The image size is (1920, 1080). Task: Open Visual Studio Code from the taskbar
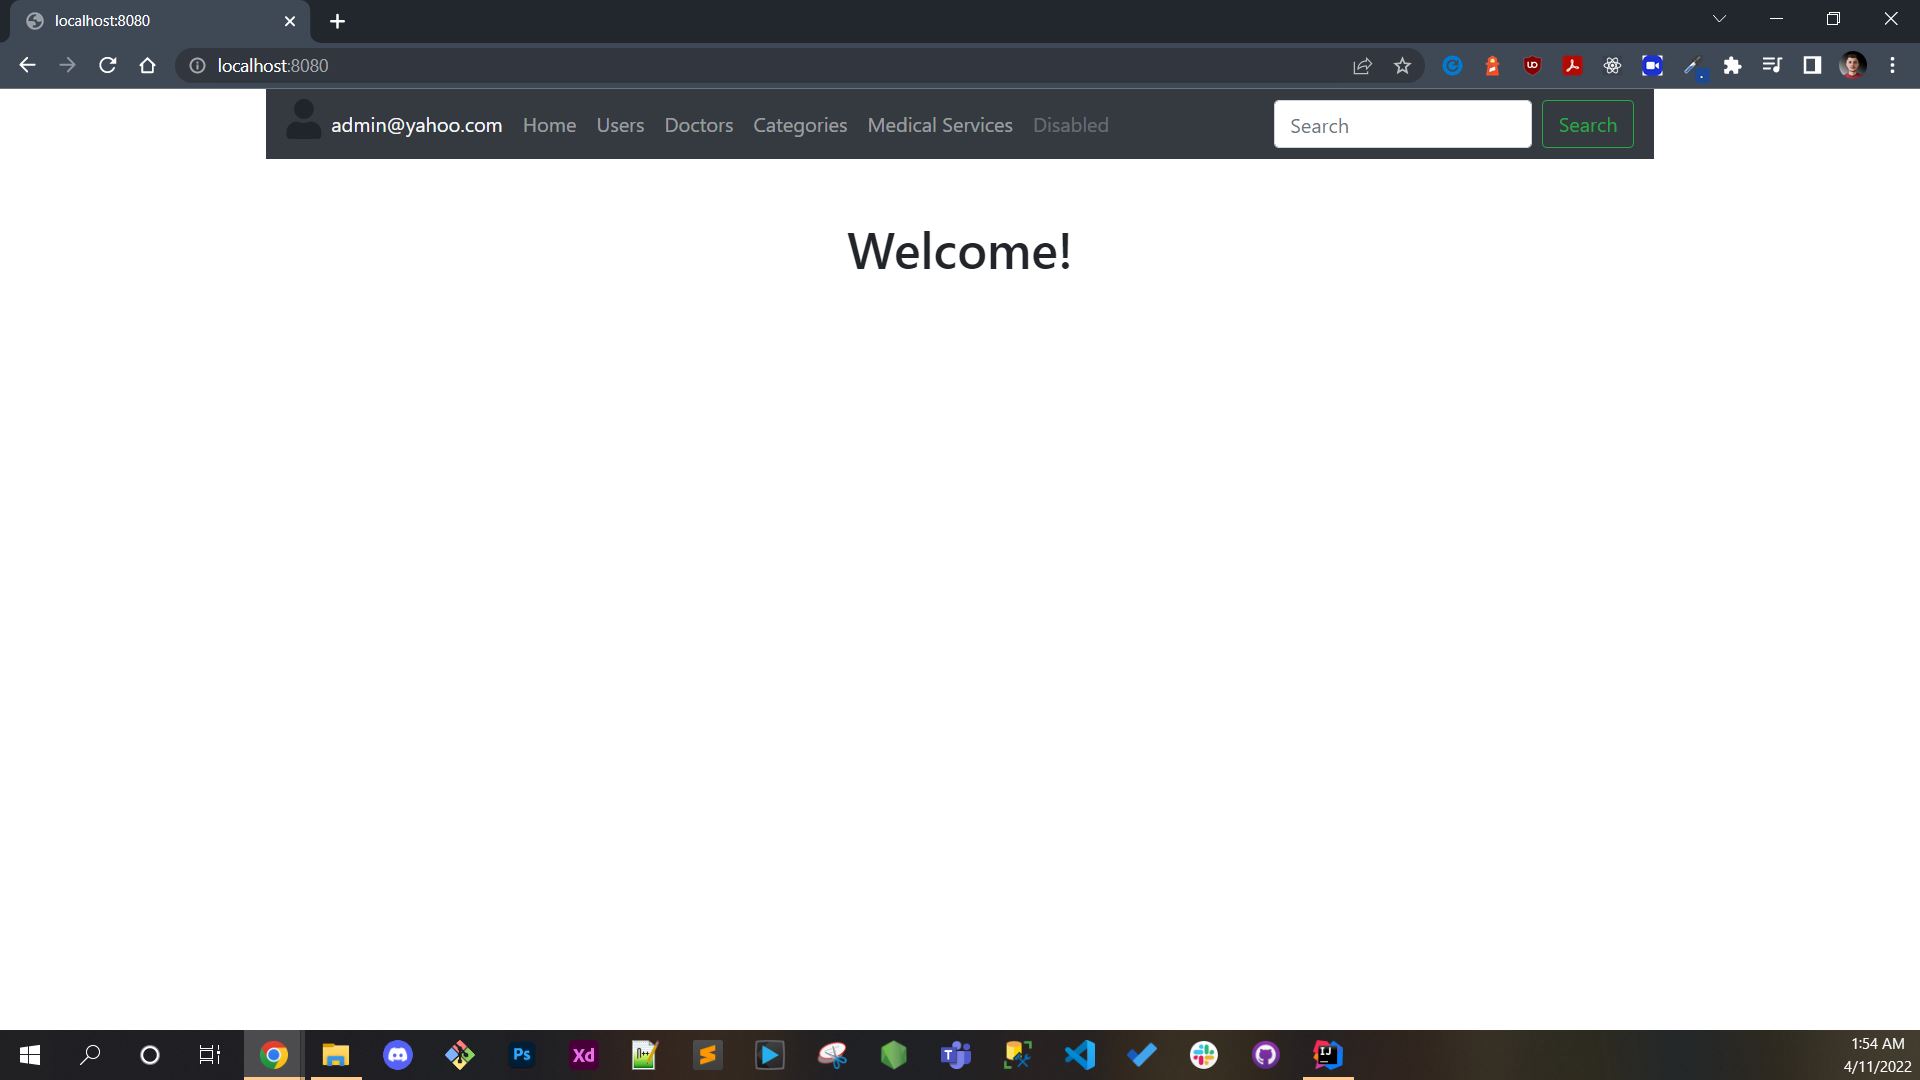click(1080, 1054)
